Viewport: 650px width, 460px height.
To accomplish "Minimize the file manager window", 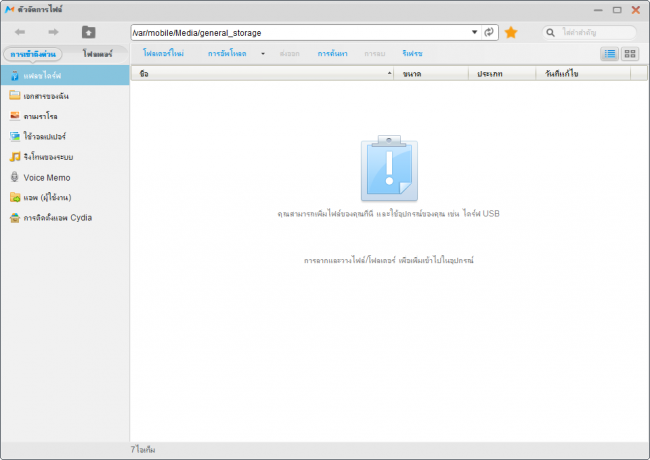I will coord(598,10).
